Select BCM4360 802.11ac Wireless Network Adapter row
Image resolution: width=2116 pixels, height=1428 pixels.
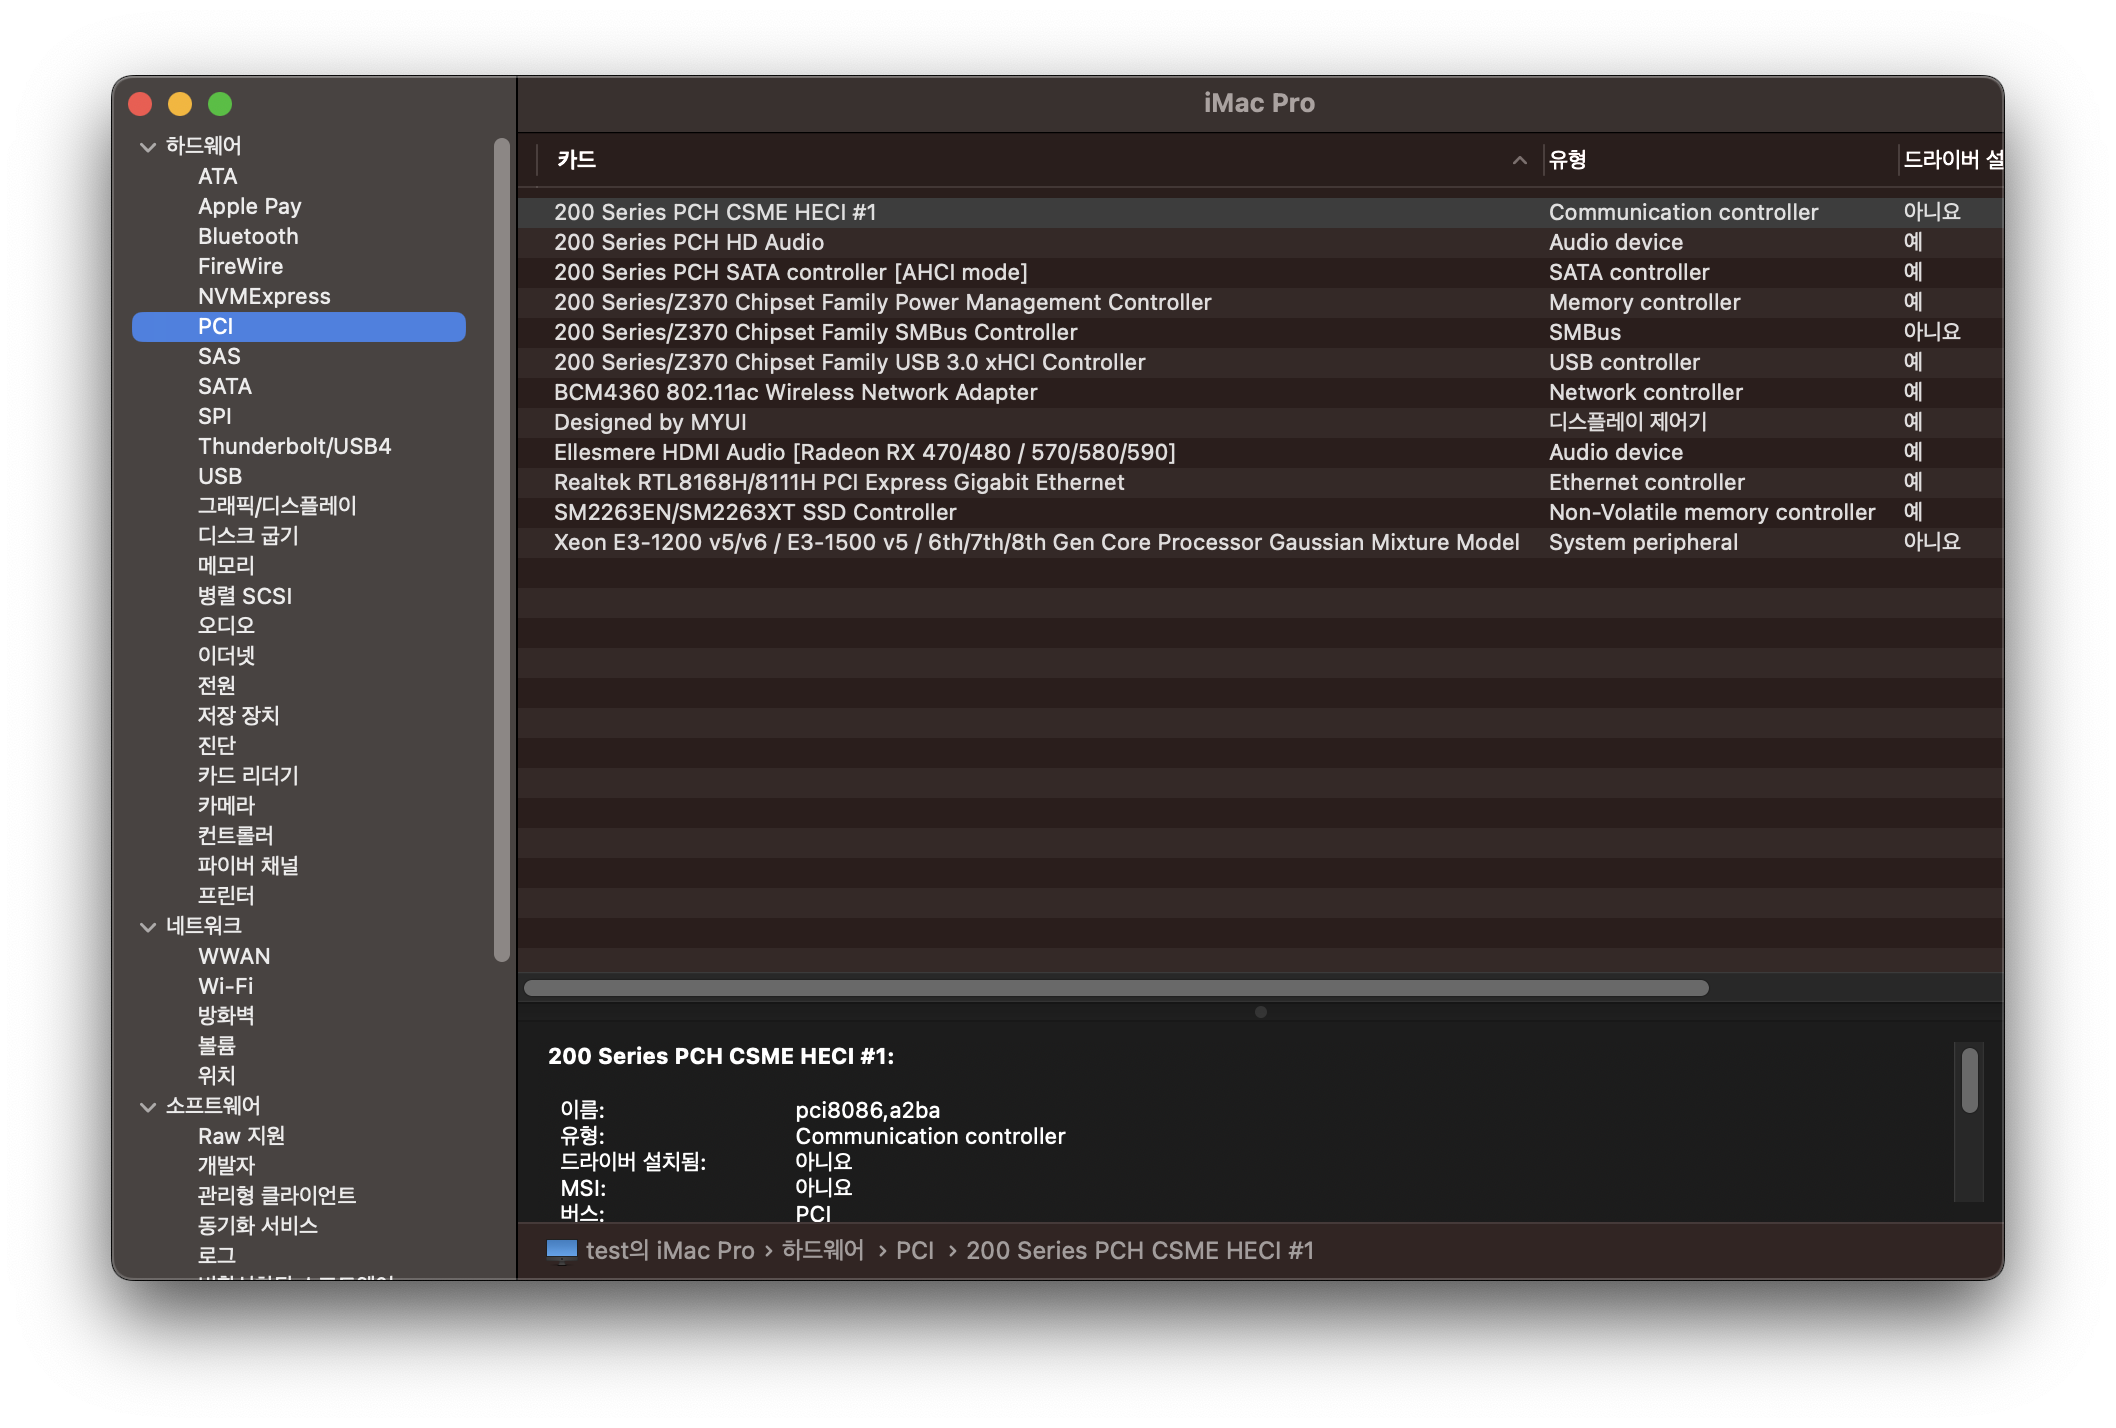[x=1260, y=393]
